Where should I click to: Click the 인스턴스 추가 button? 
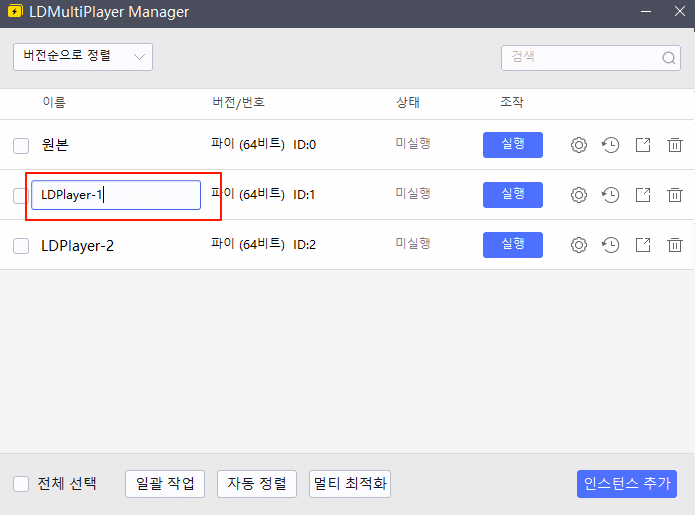pyautogui.click(x=627, y=484)
